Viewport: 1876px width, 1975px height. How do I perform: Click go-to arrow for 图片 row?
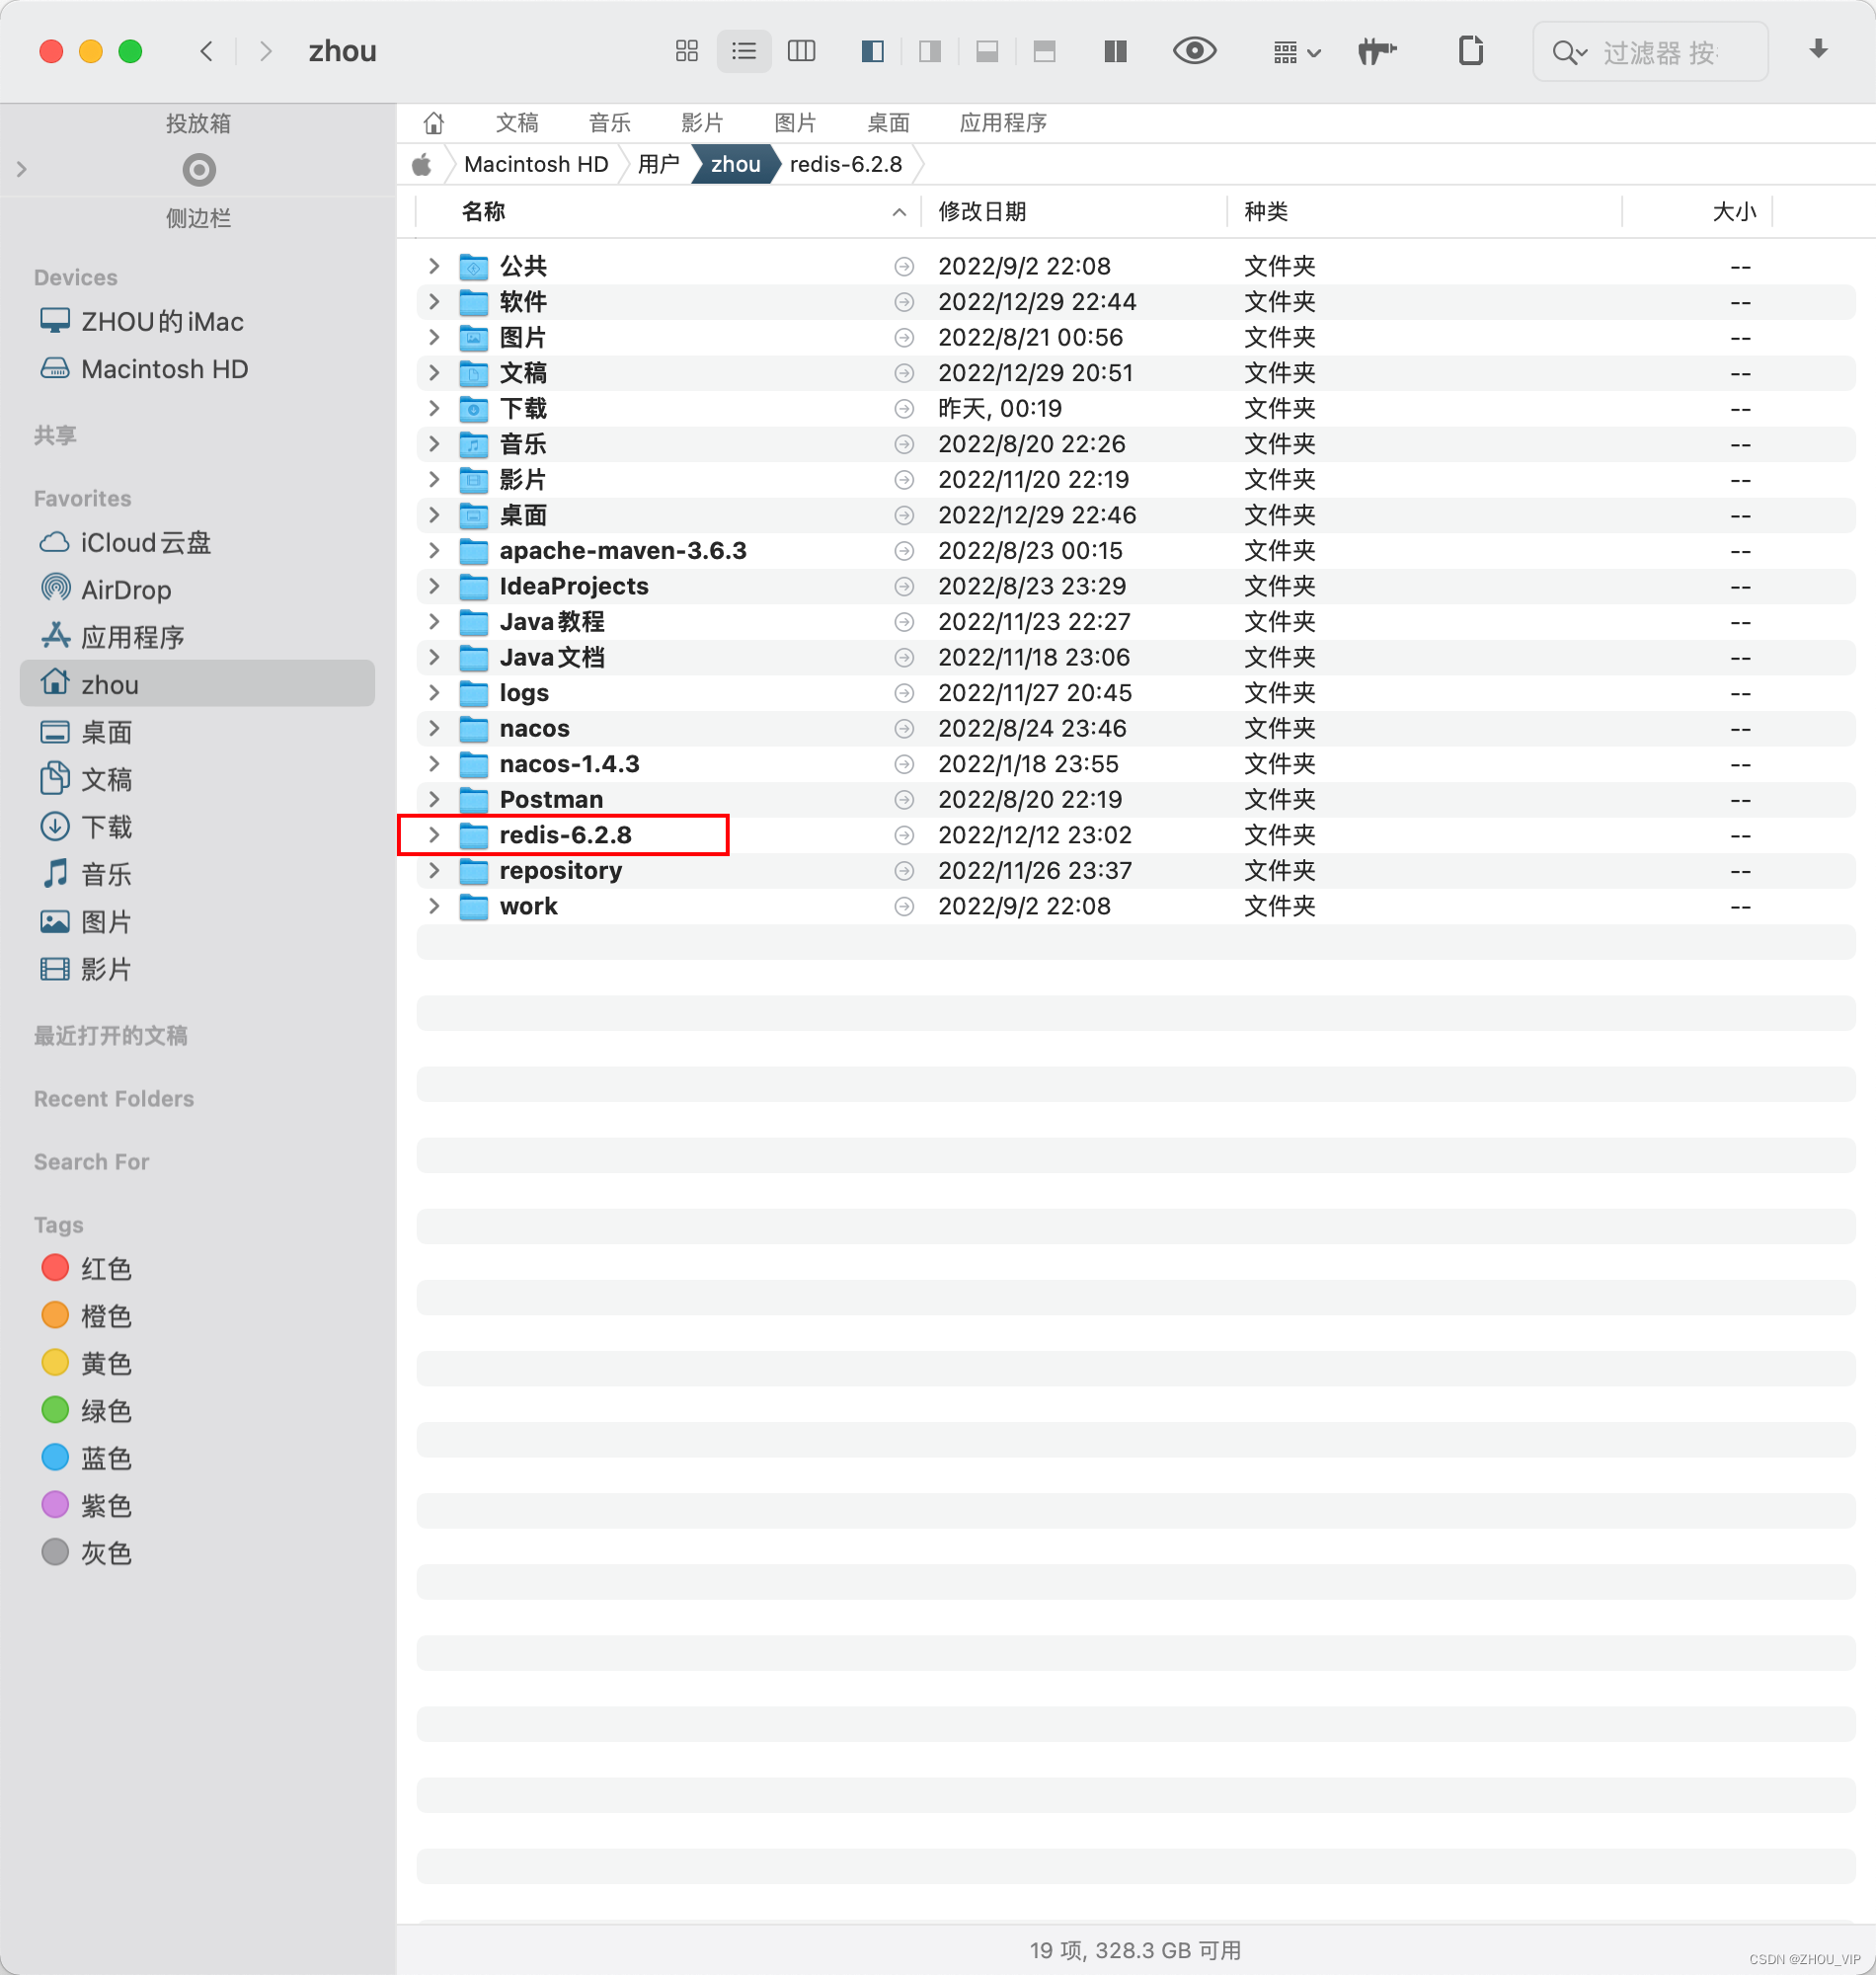click(x=904, y=337)
